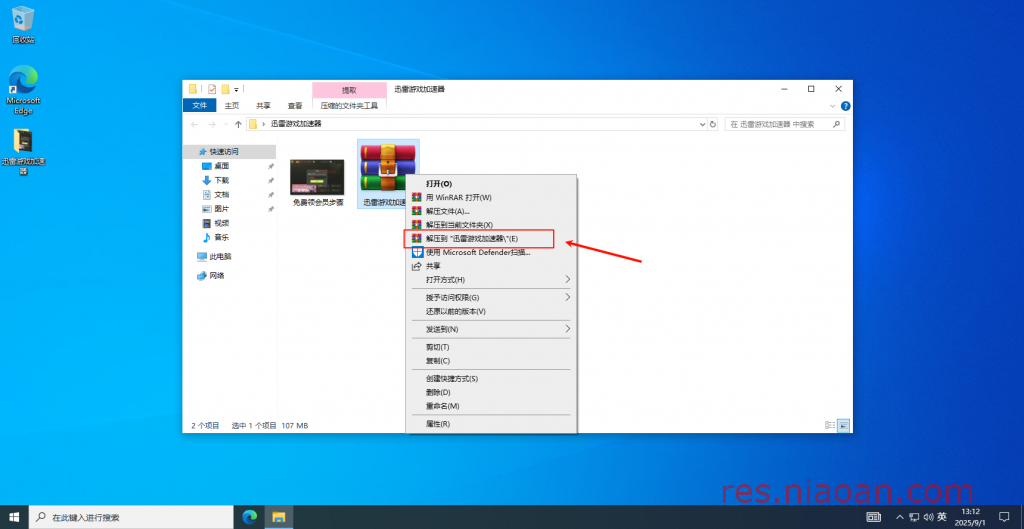
Task: Open the 文件 ribbon tab
Action: (199, 105)
